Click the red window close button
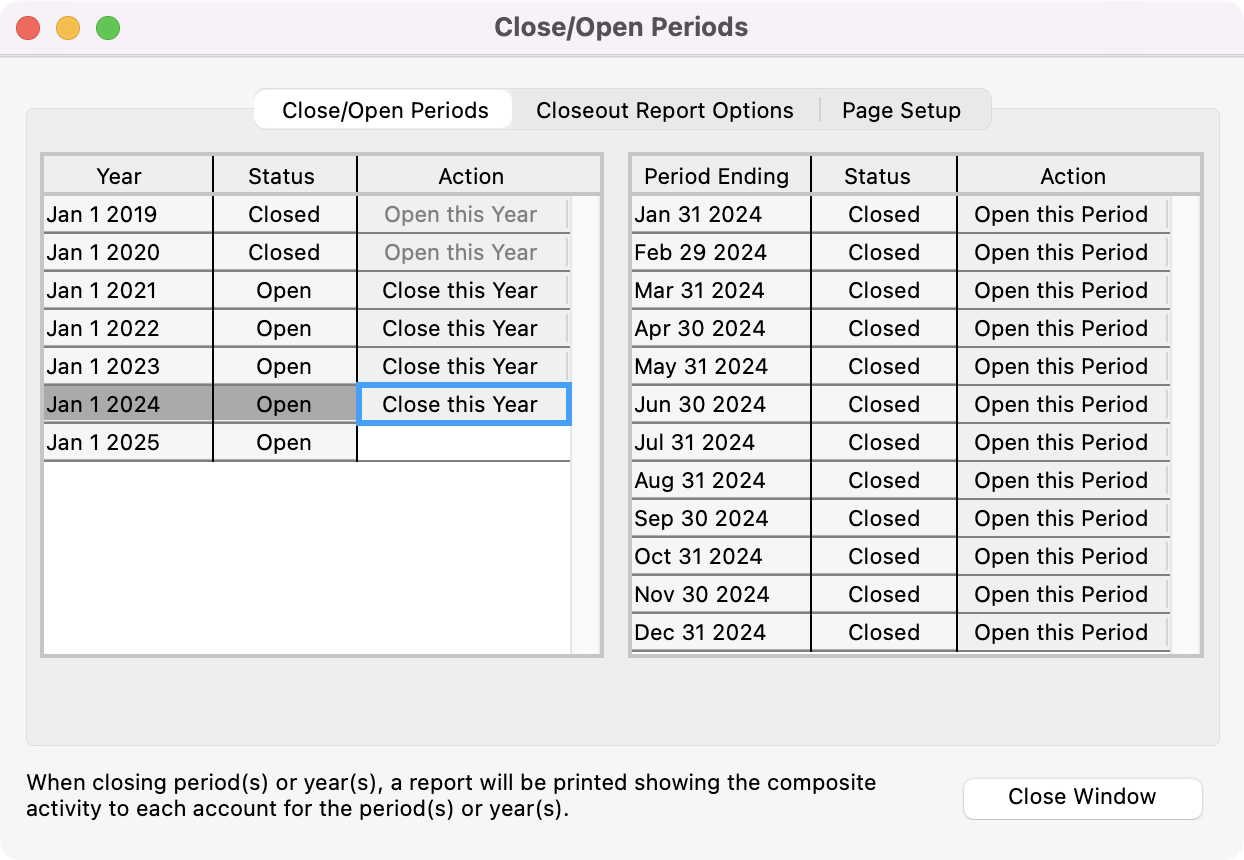Viewport: 1244px width, 860px height. pyautogui.click(x=28, y=28)
